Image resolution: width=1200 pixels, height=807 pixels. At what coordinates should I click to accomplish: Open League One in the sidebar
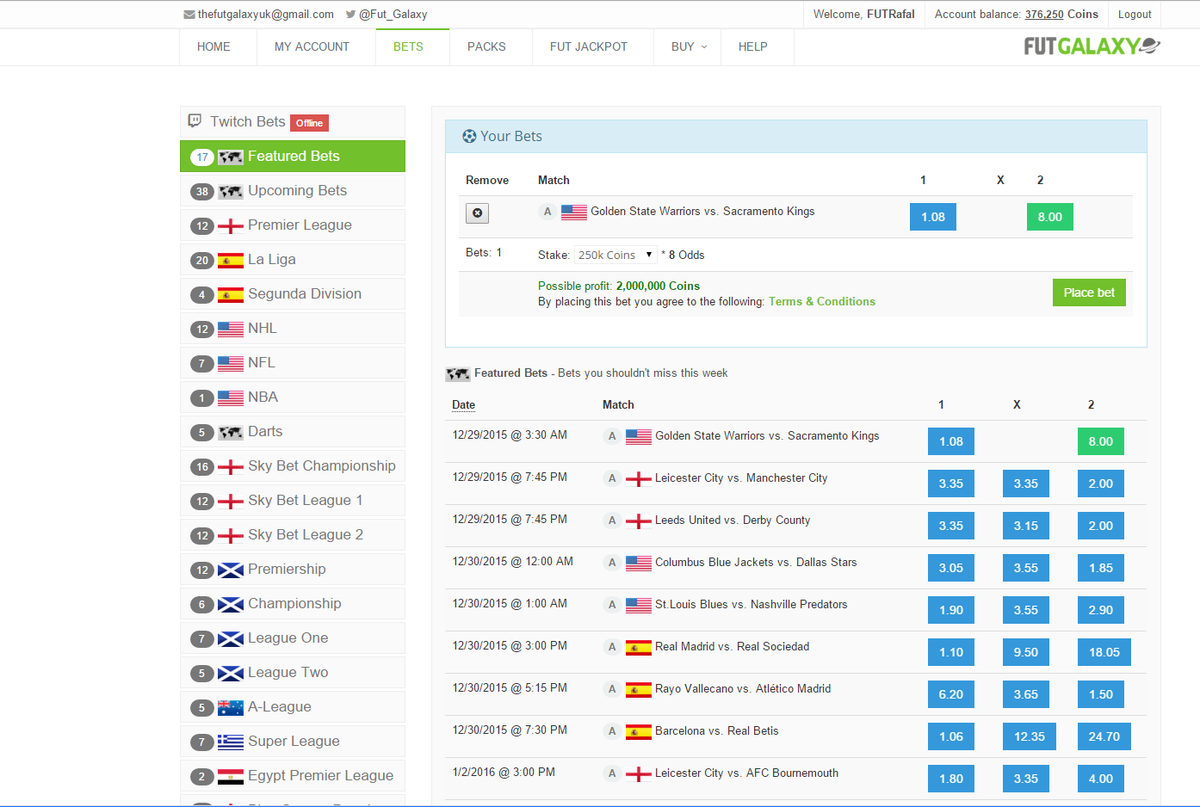tap(292, 638)
